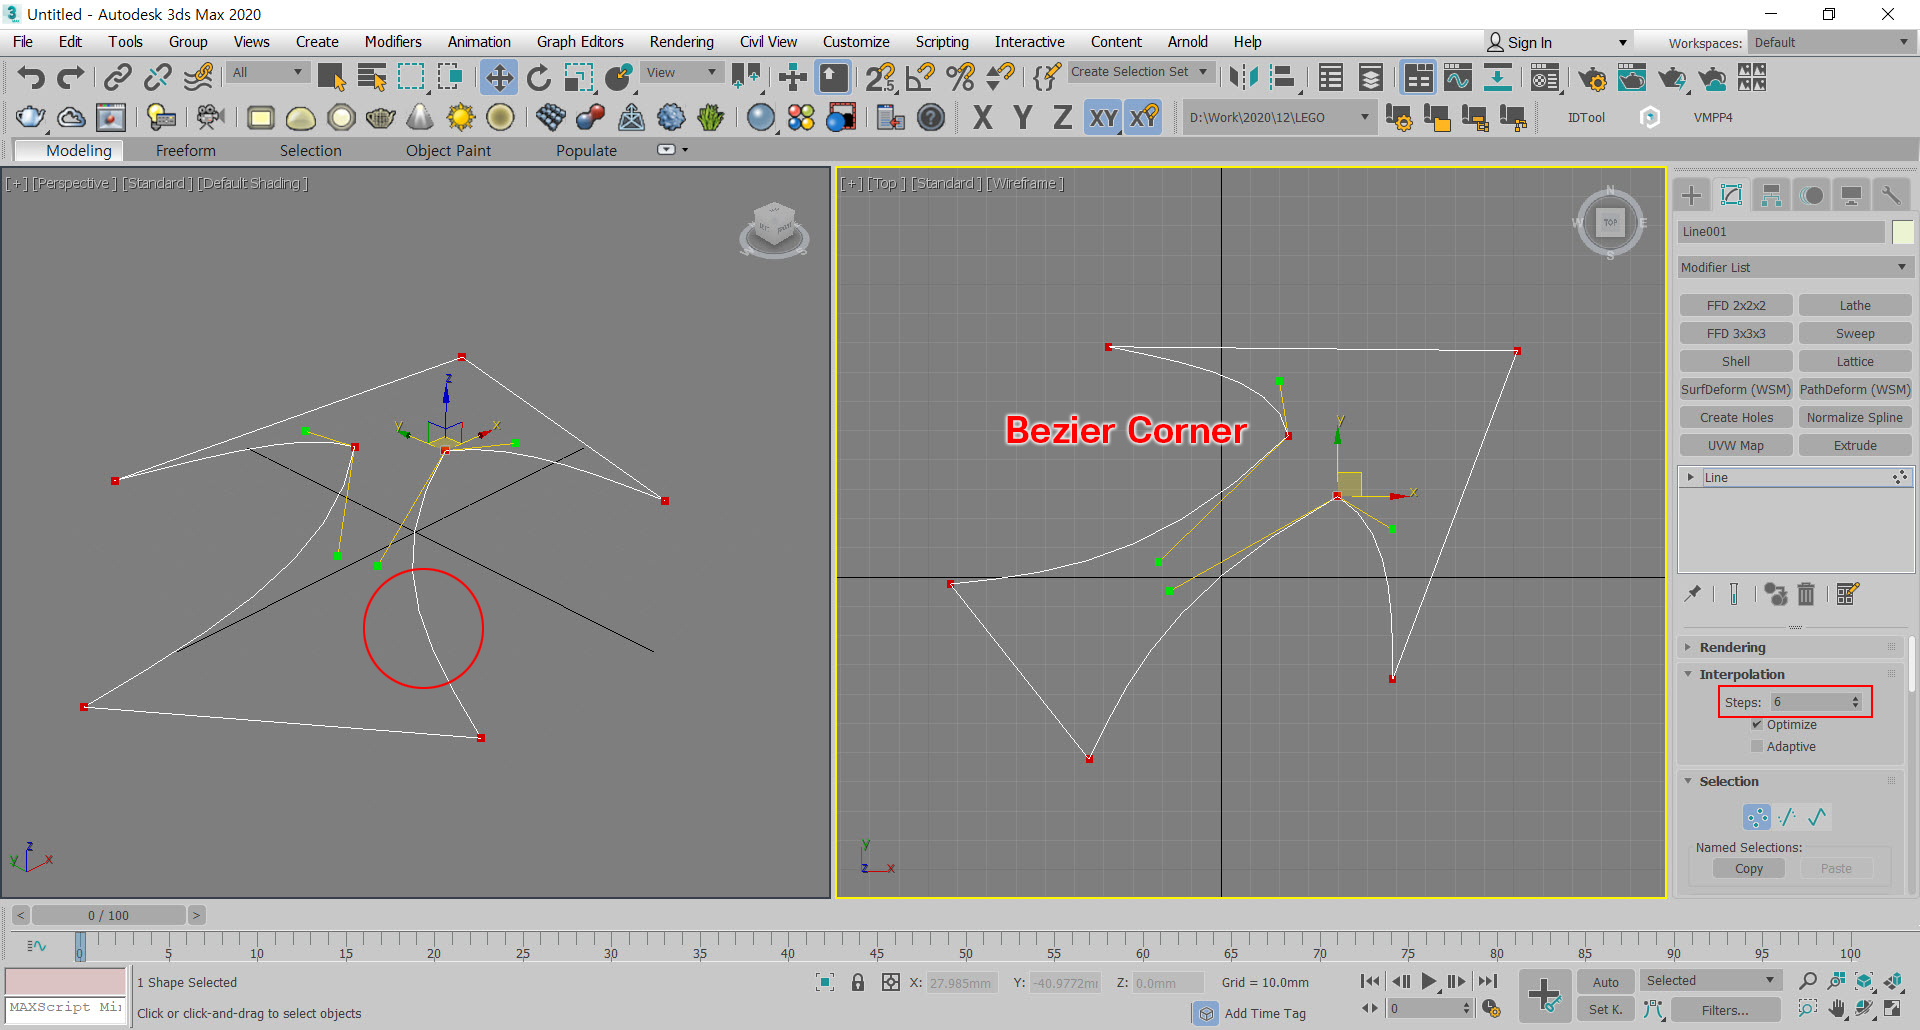Screen dimensions: 1920x1030
Task: Open Render Setup teapot icon
Action: [x=1592, y=78]
